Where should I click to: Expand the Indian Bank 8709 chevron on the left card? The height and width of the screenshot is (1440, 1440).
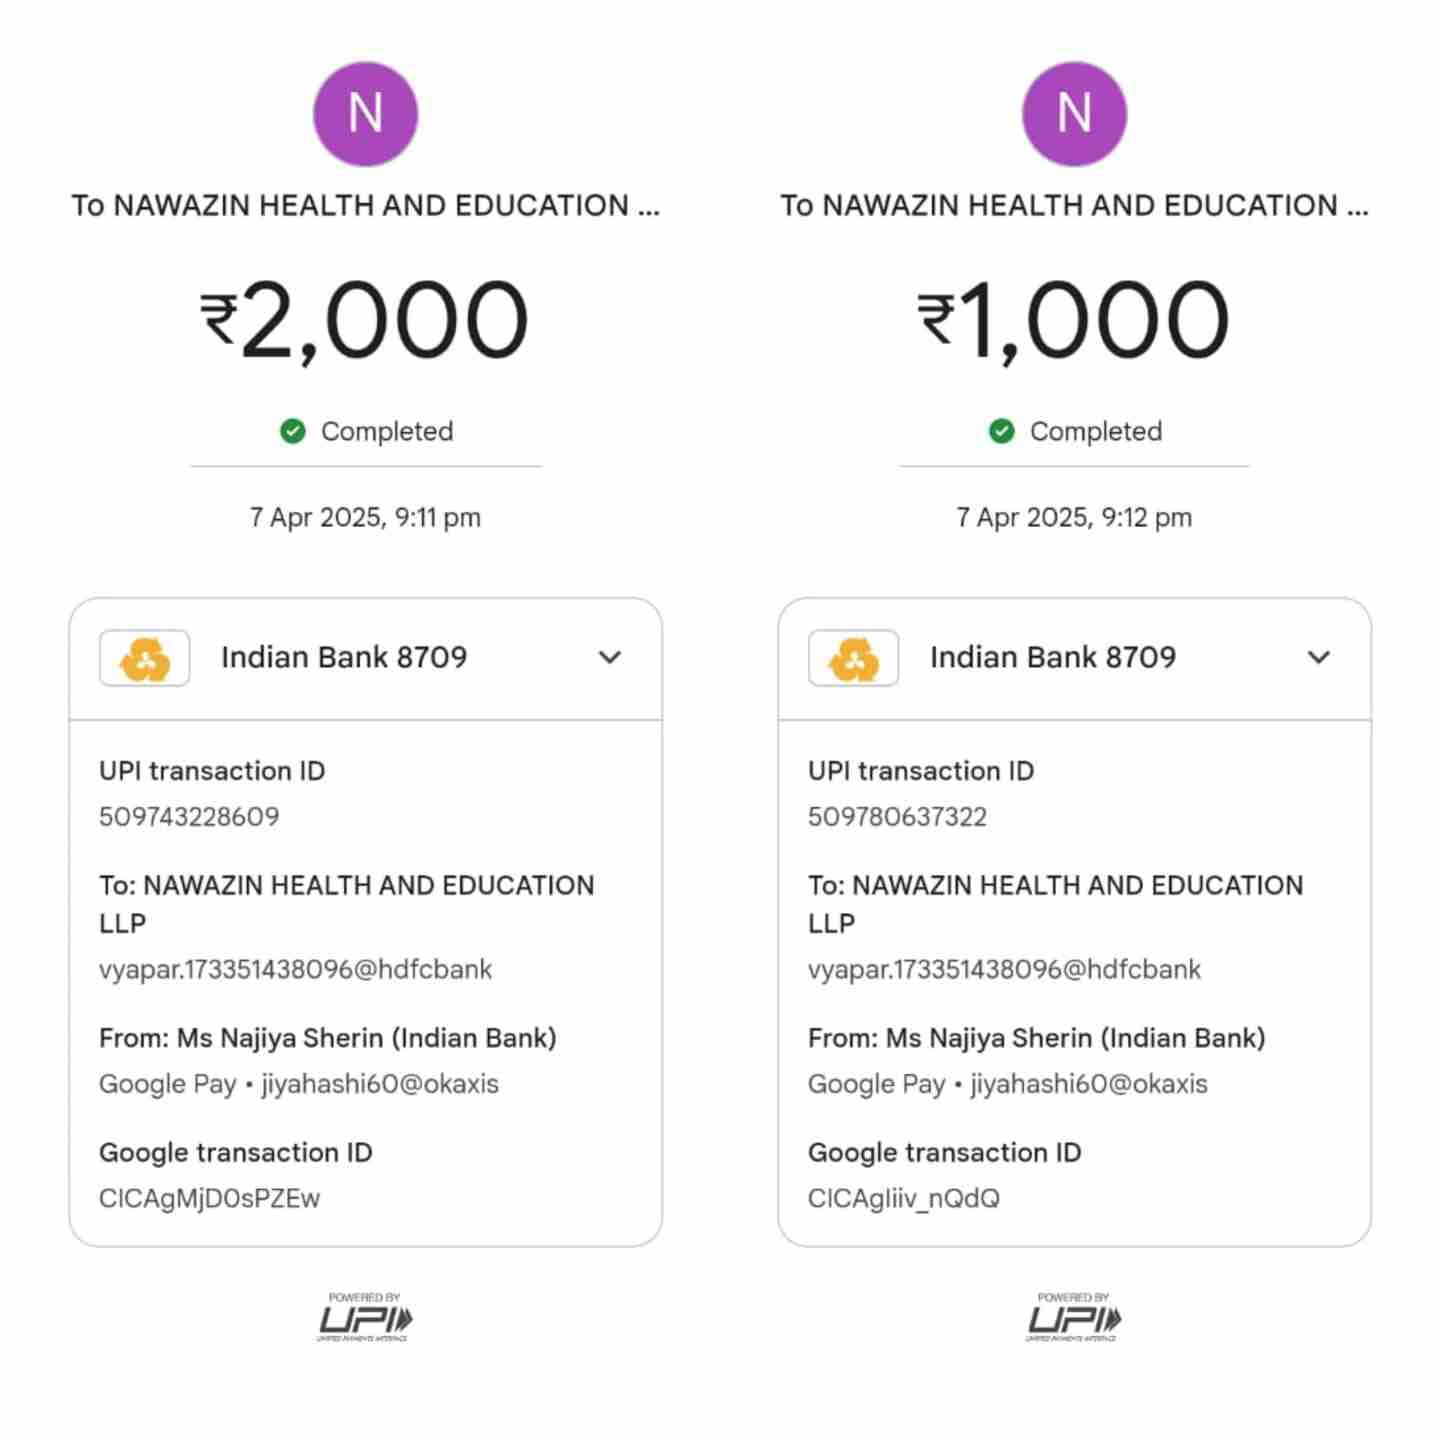pos(610,657)
